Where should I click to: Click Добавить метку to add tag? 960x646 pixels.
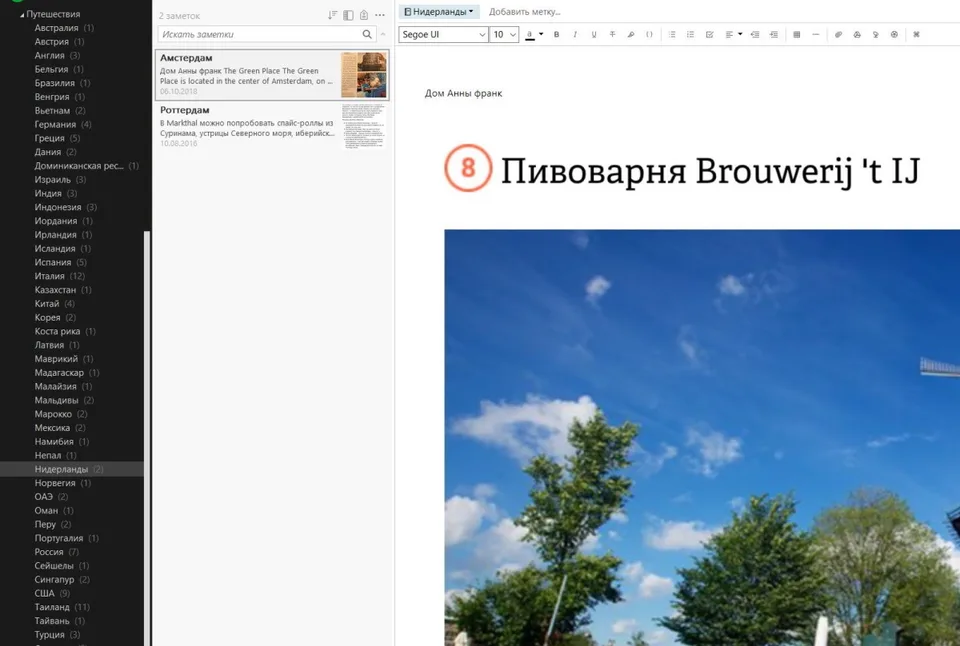(x=525, y=12)
